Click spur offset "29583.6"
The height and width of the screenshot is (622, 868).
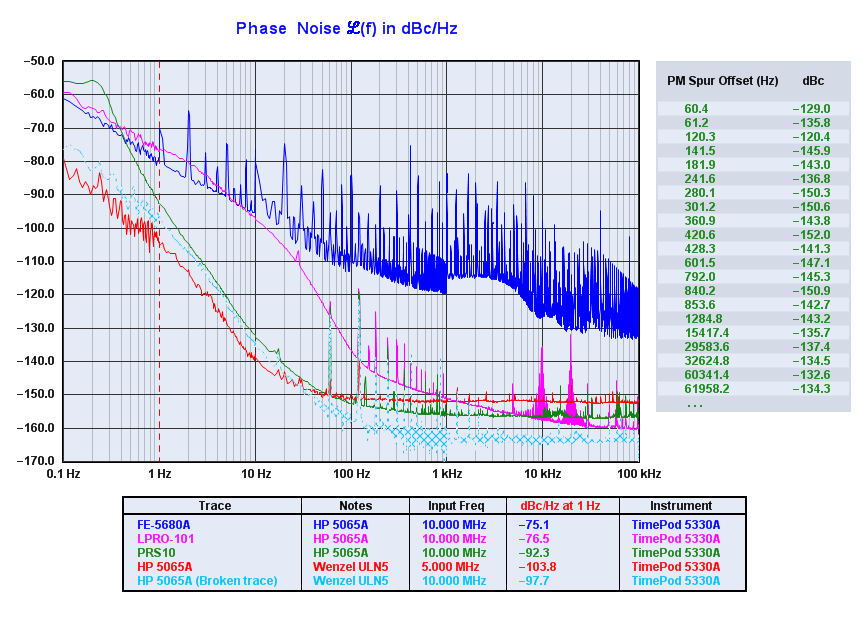tap(706, 347)
